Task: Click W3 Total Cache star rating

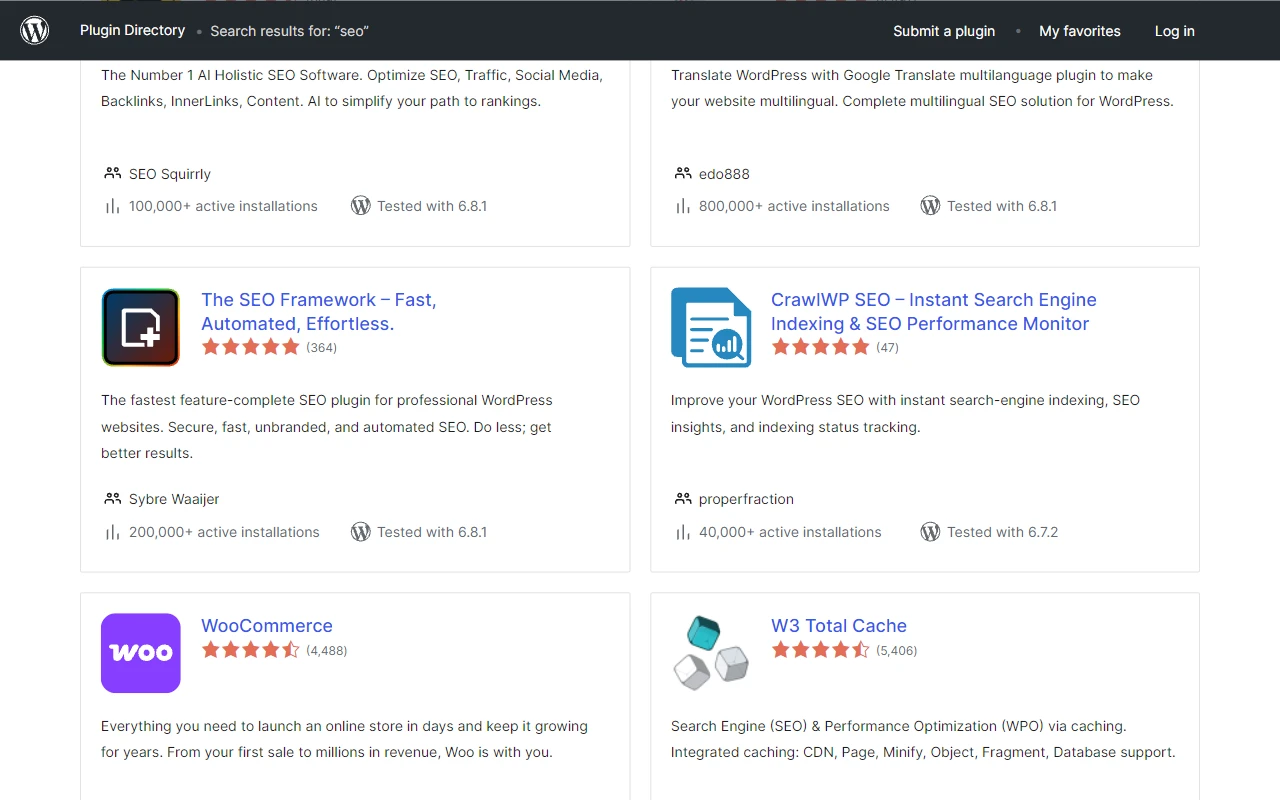Action: 820,650
